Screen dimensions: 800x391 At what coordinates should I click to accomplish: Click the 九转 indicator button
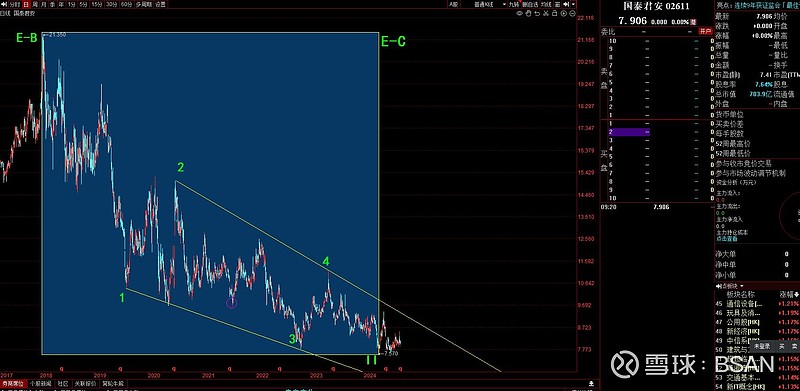514,4
